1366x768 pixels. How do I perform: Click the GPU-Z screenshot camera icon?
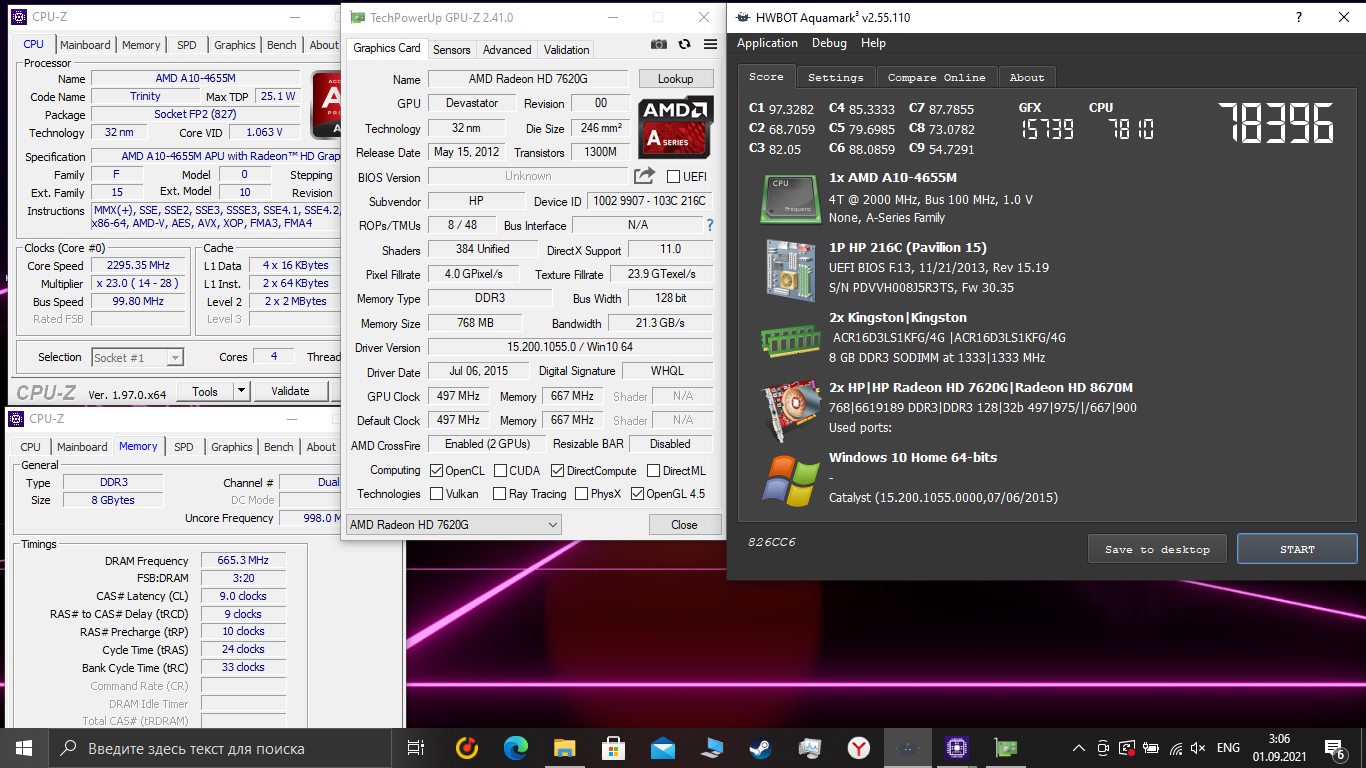658,44
